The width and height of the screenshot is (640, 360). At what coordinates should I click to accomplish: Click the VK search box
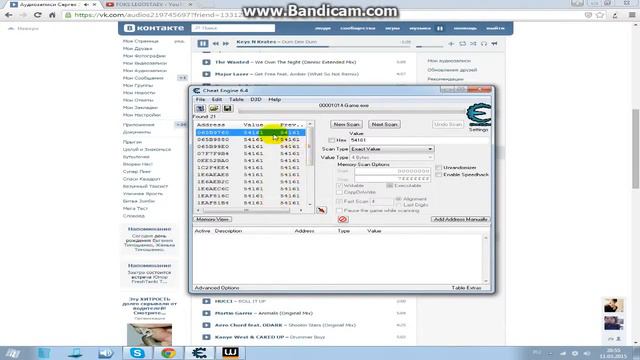233,28
